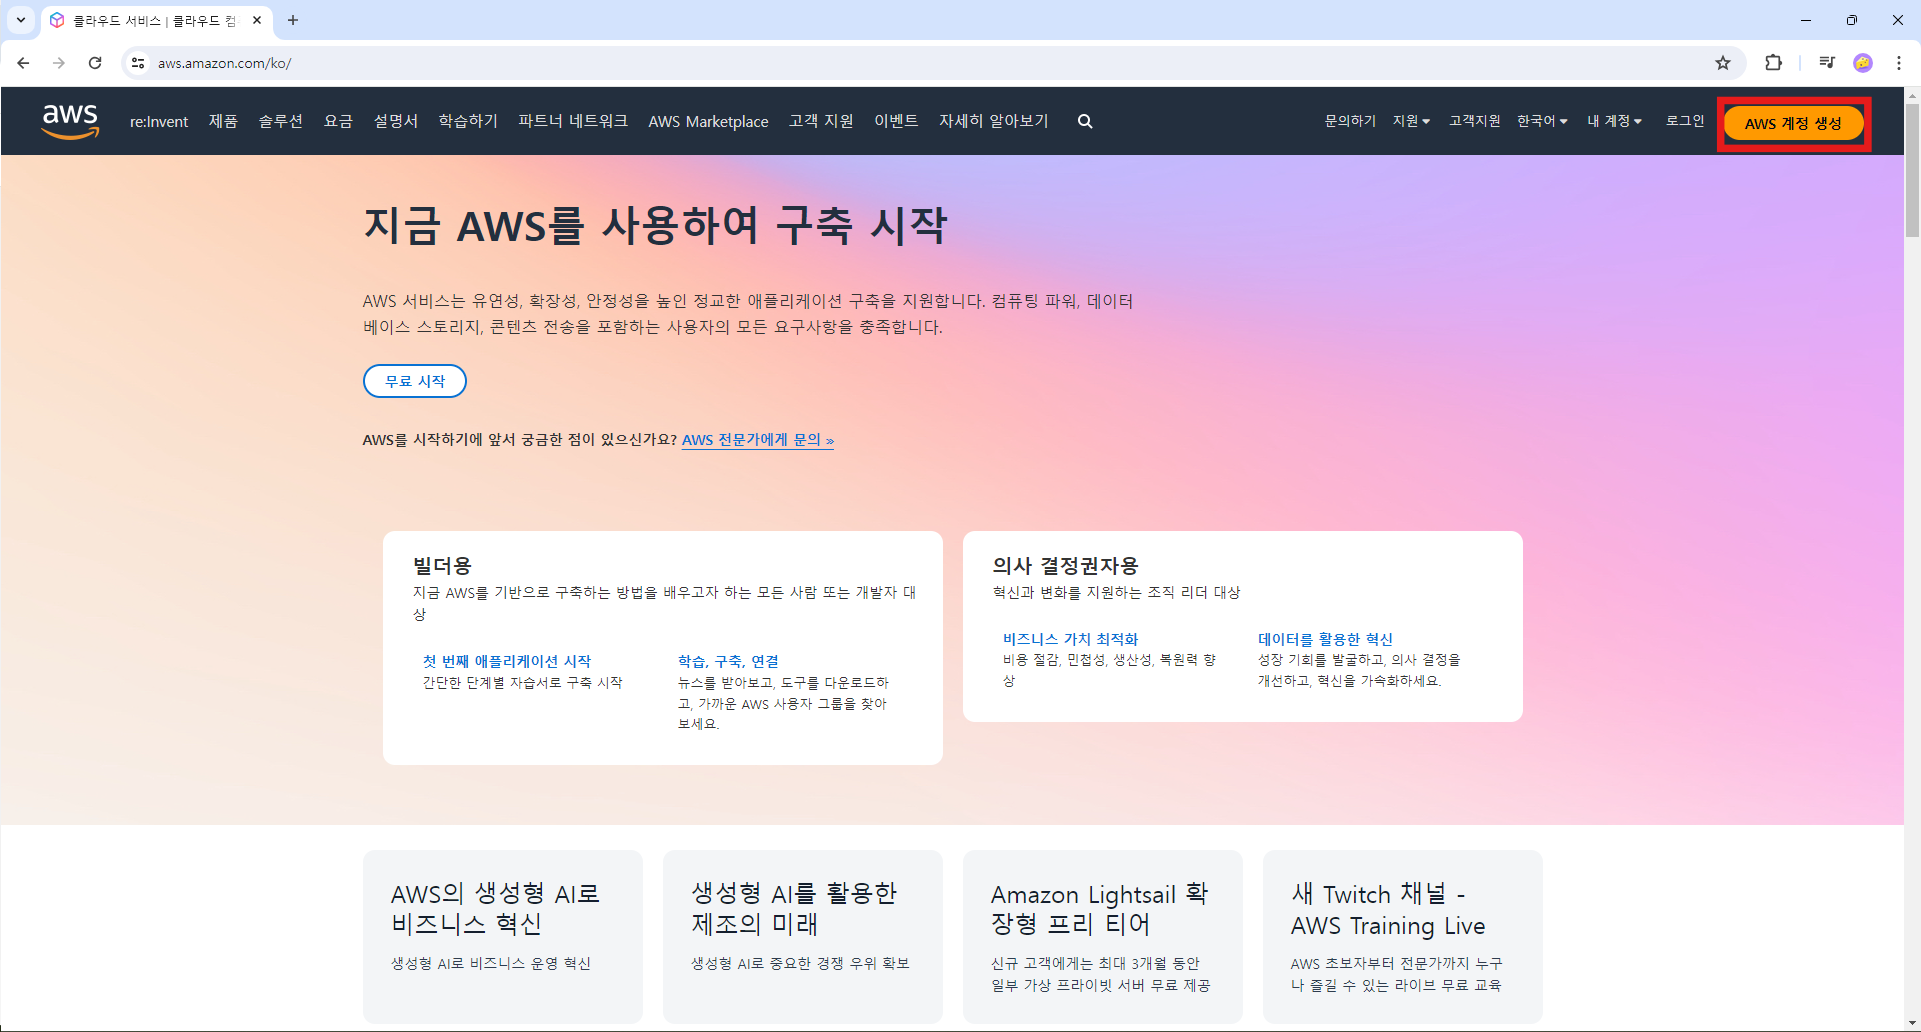The height and width of the screenshot is (1032, 1921).
Task: Open the 솔루션 menu
Action: [280, 121]
